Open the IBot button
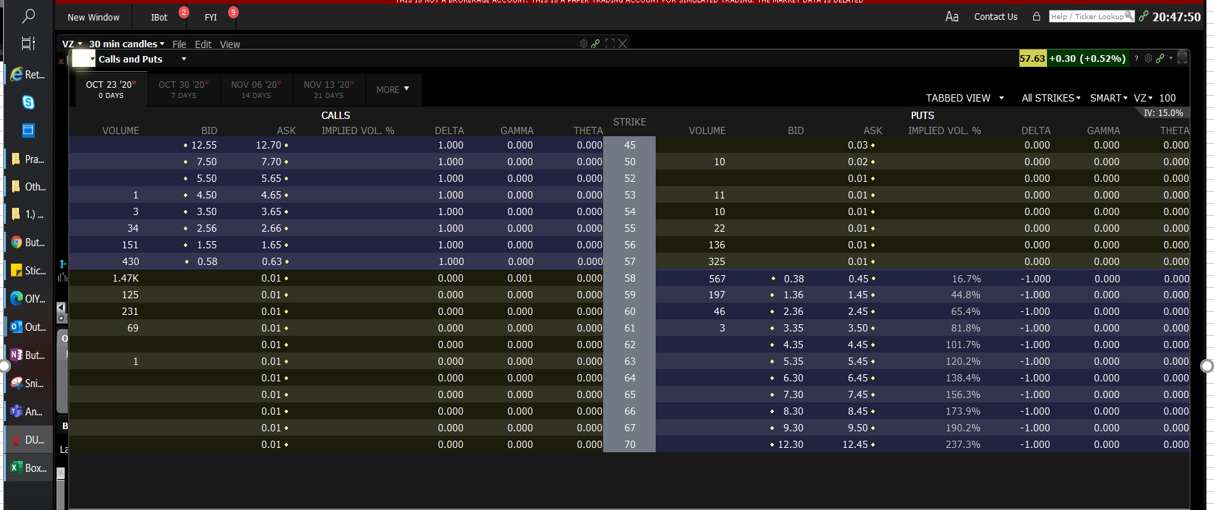 [159, 17]
